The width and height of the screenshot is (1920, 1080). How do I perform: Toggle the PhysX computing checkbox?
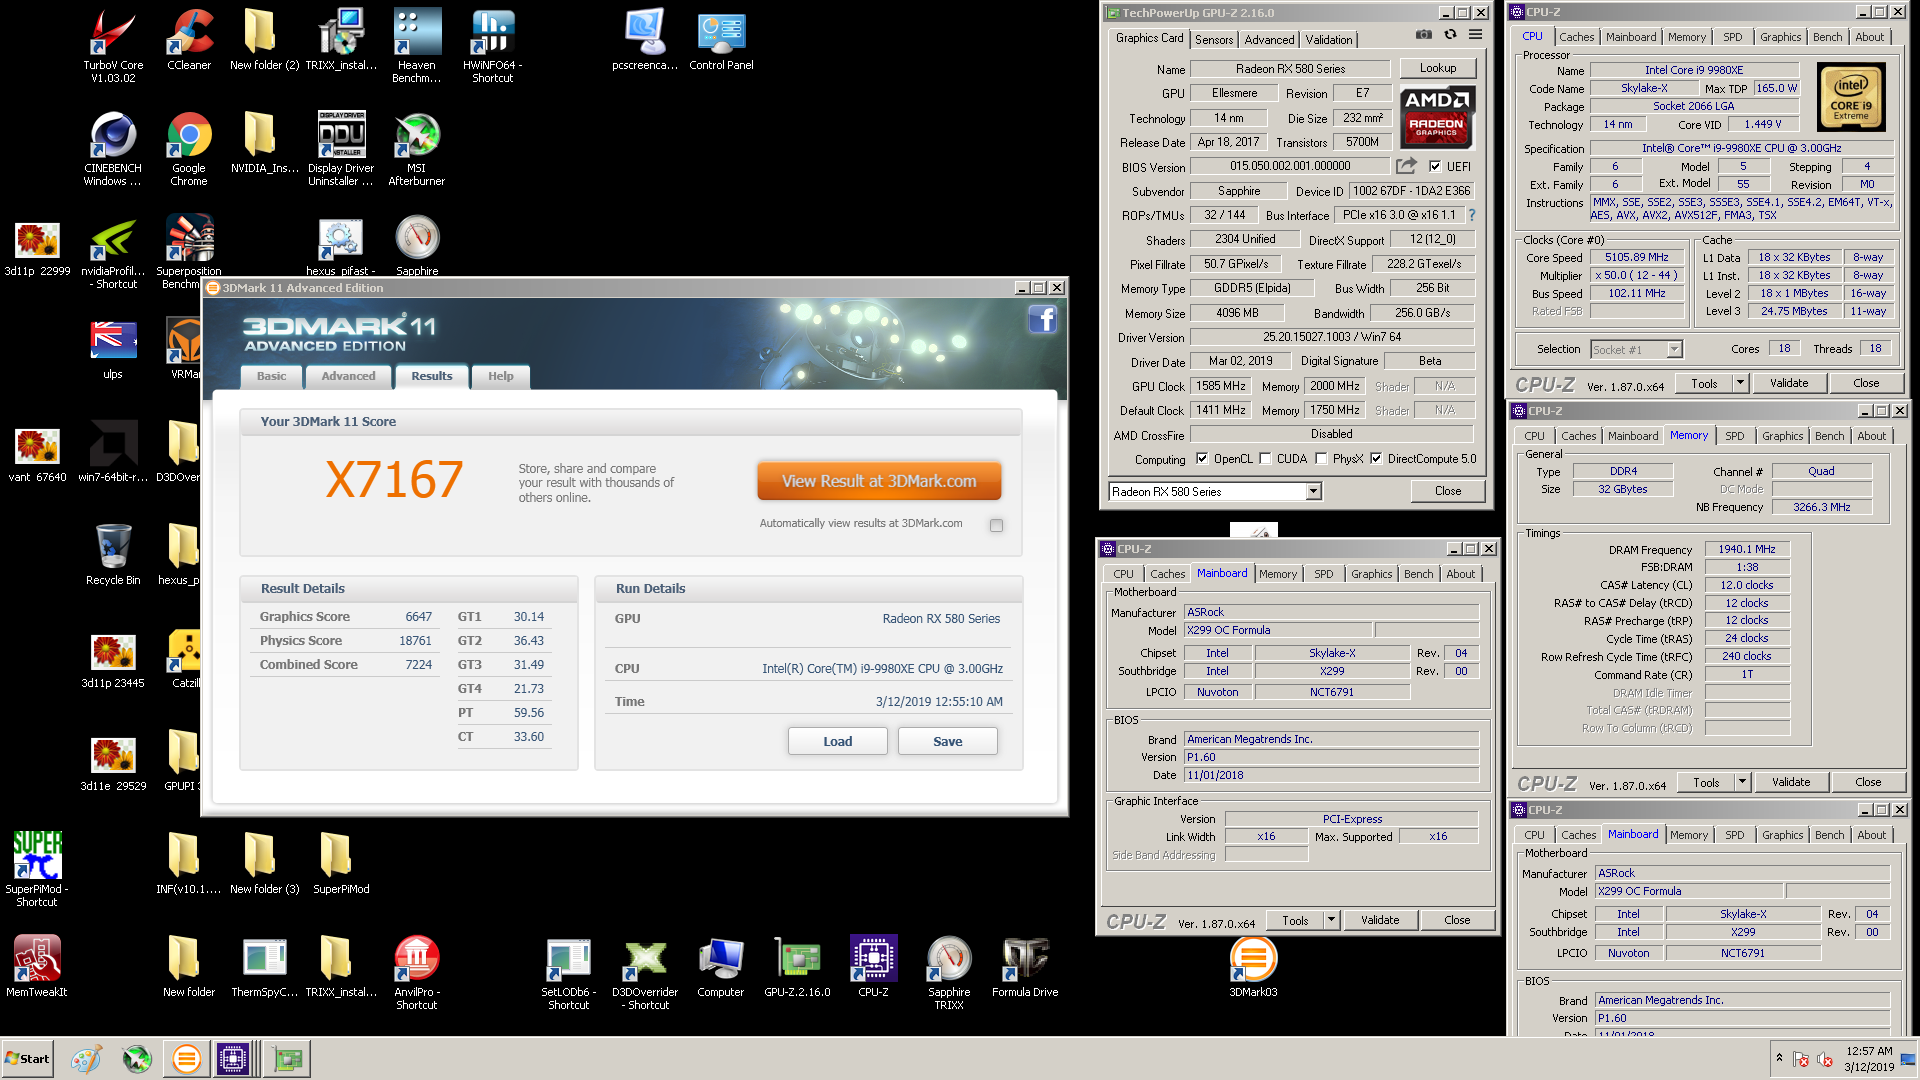1321,459
